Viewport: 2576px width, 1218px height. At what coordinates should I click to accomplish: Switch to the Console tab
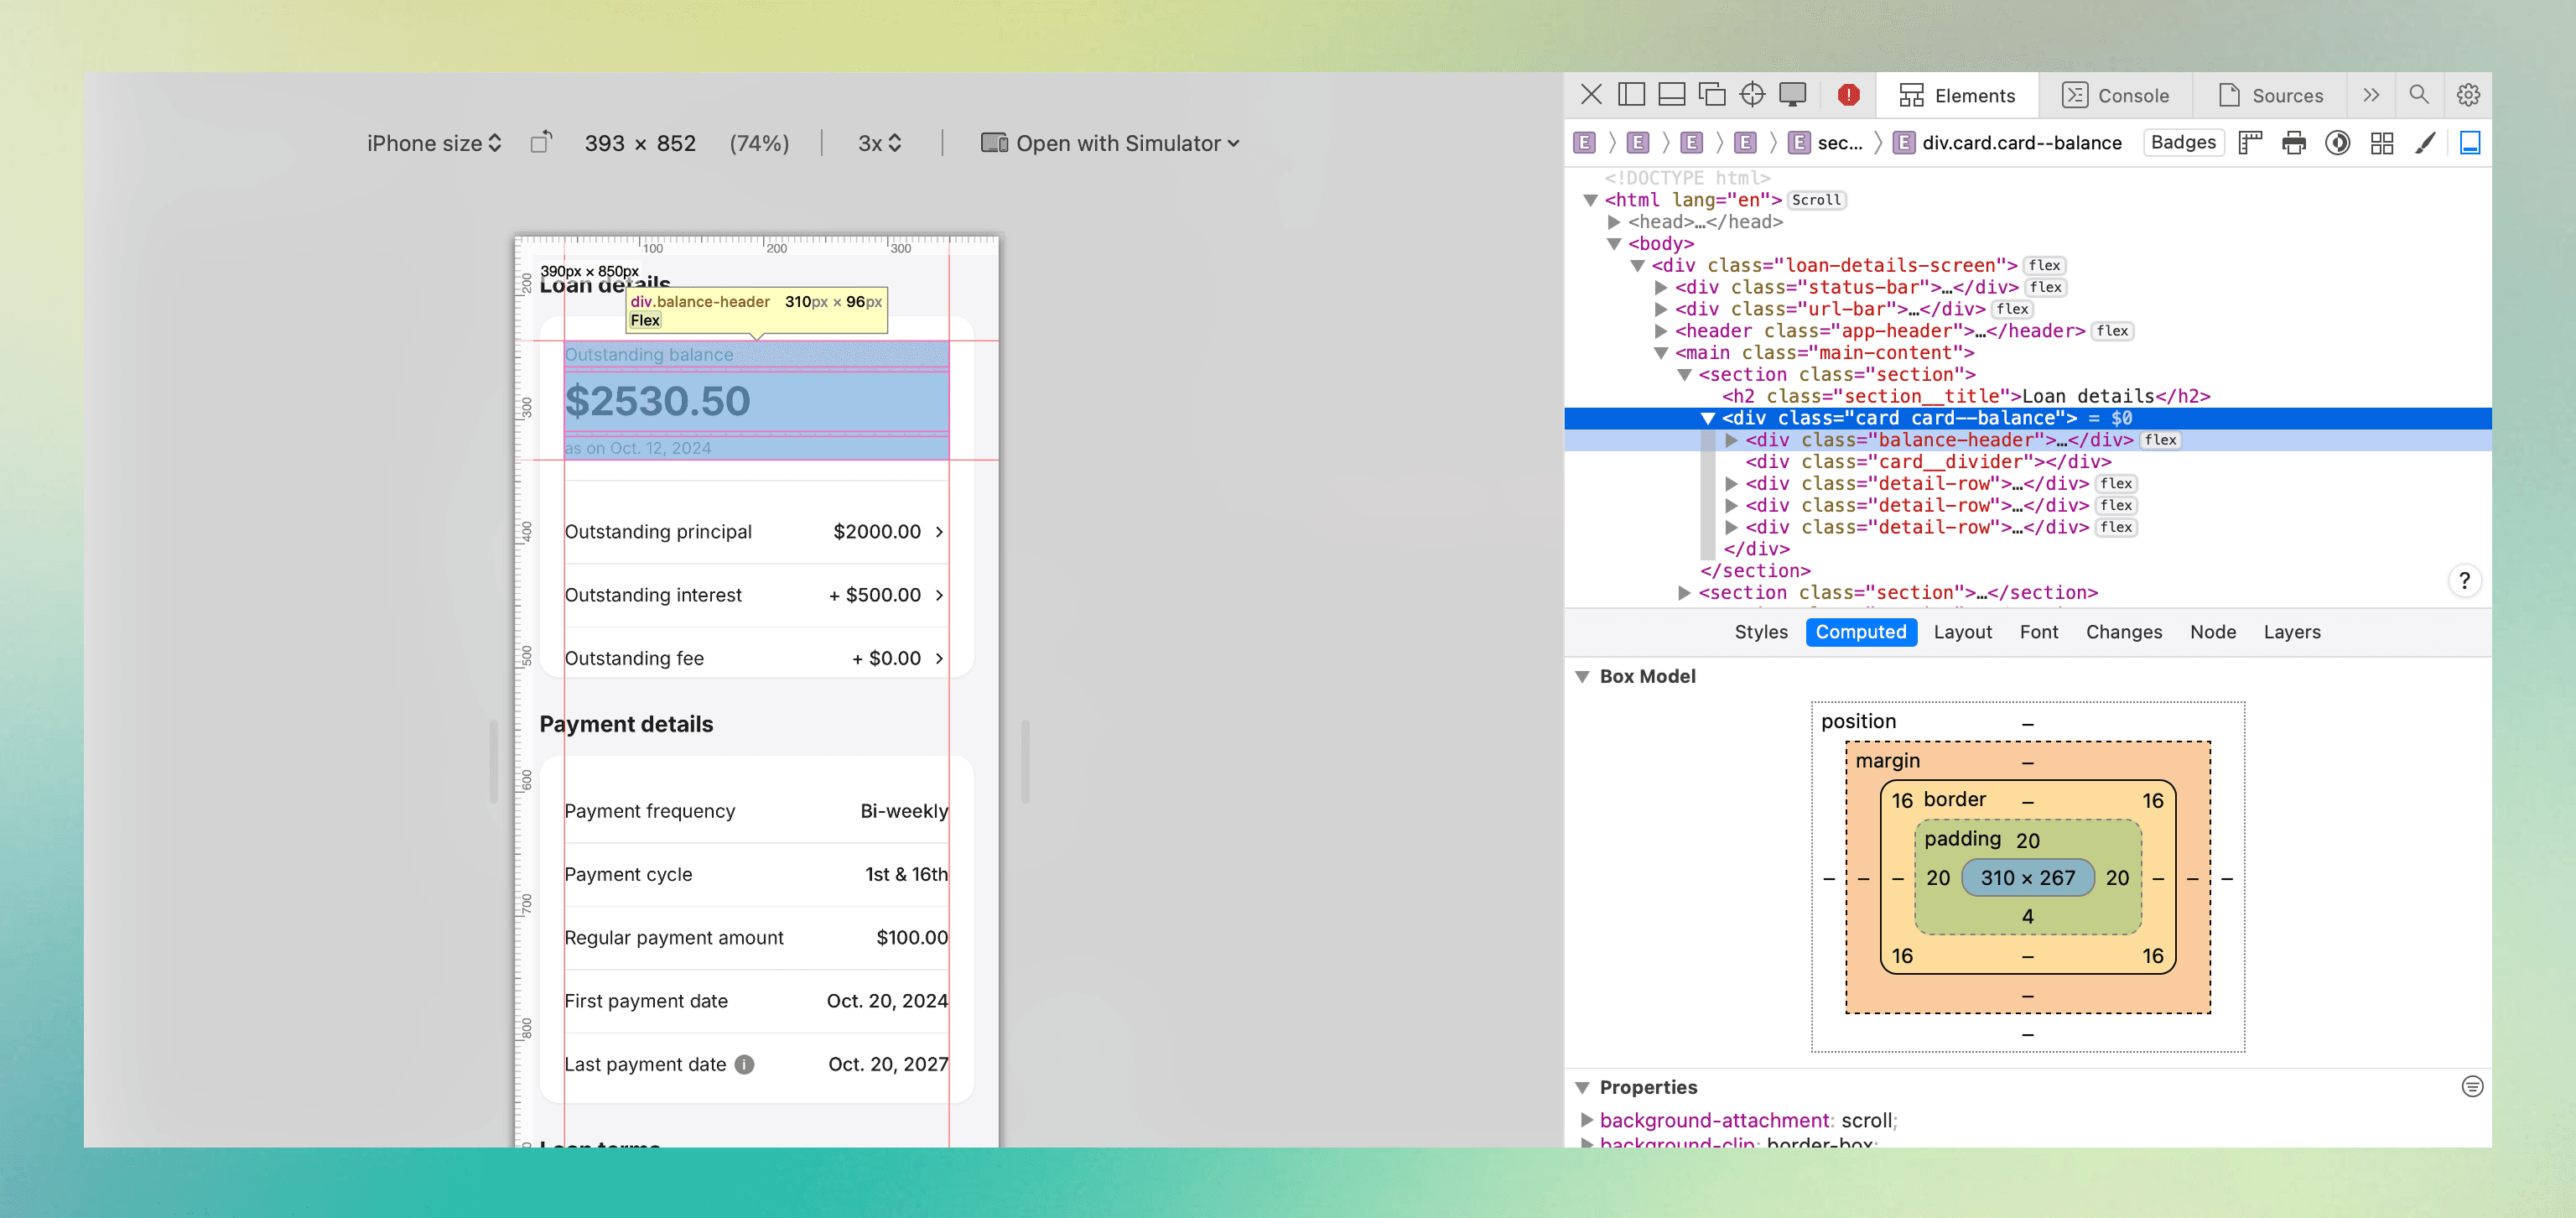2115,96
